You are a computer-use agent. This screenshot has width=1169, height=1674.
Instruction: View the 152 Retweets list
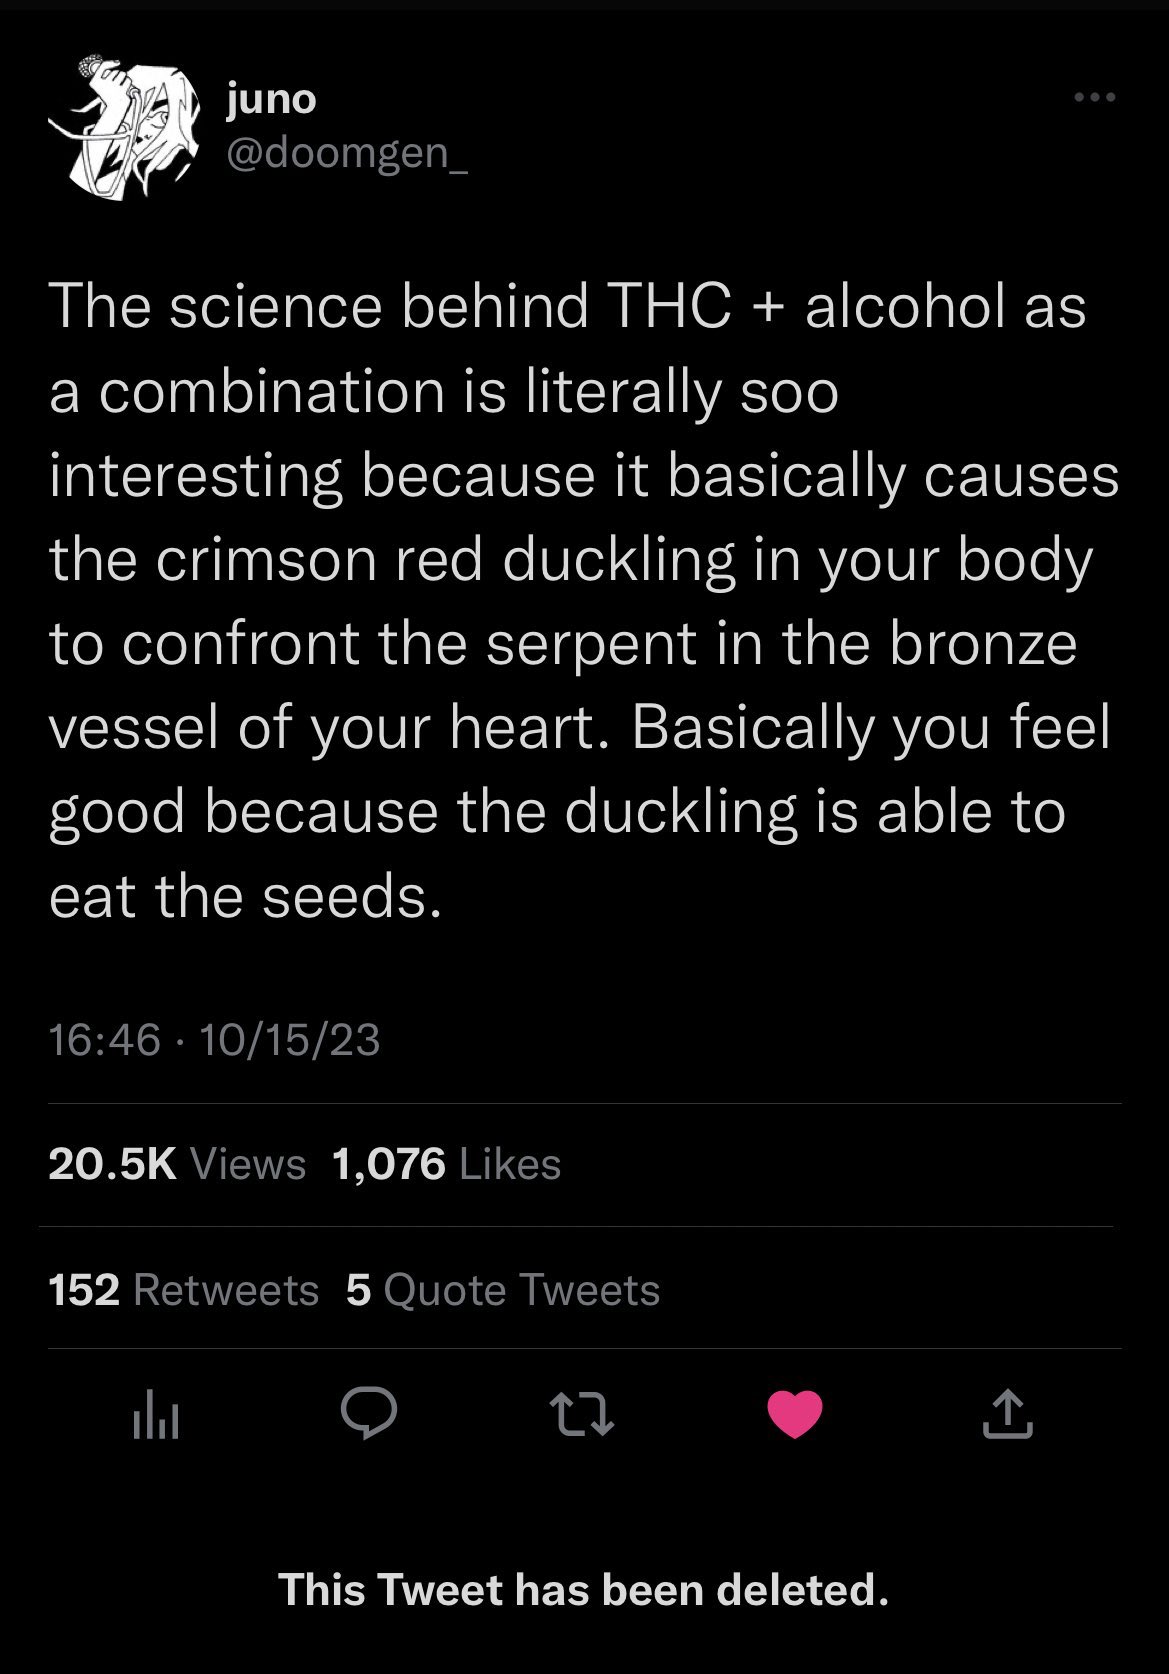tap(184, 1290)
